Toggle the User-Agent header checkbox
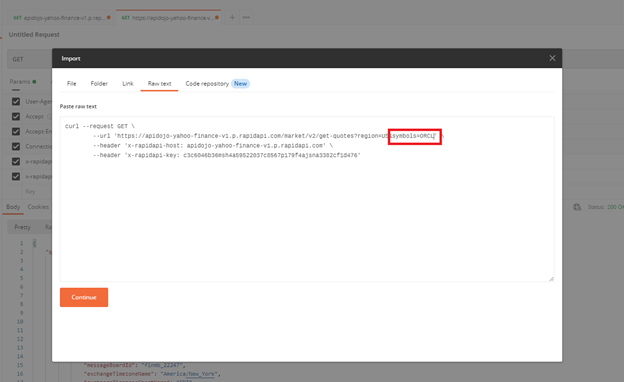Viewport: 624px width, 382px height. 16,101
